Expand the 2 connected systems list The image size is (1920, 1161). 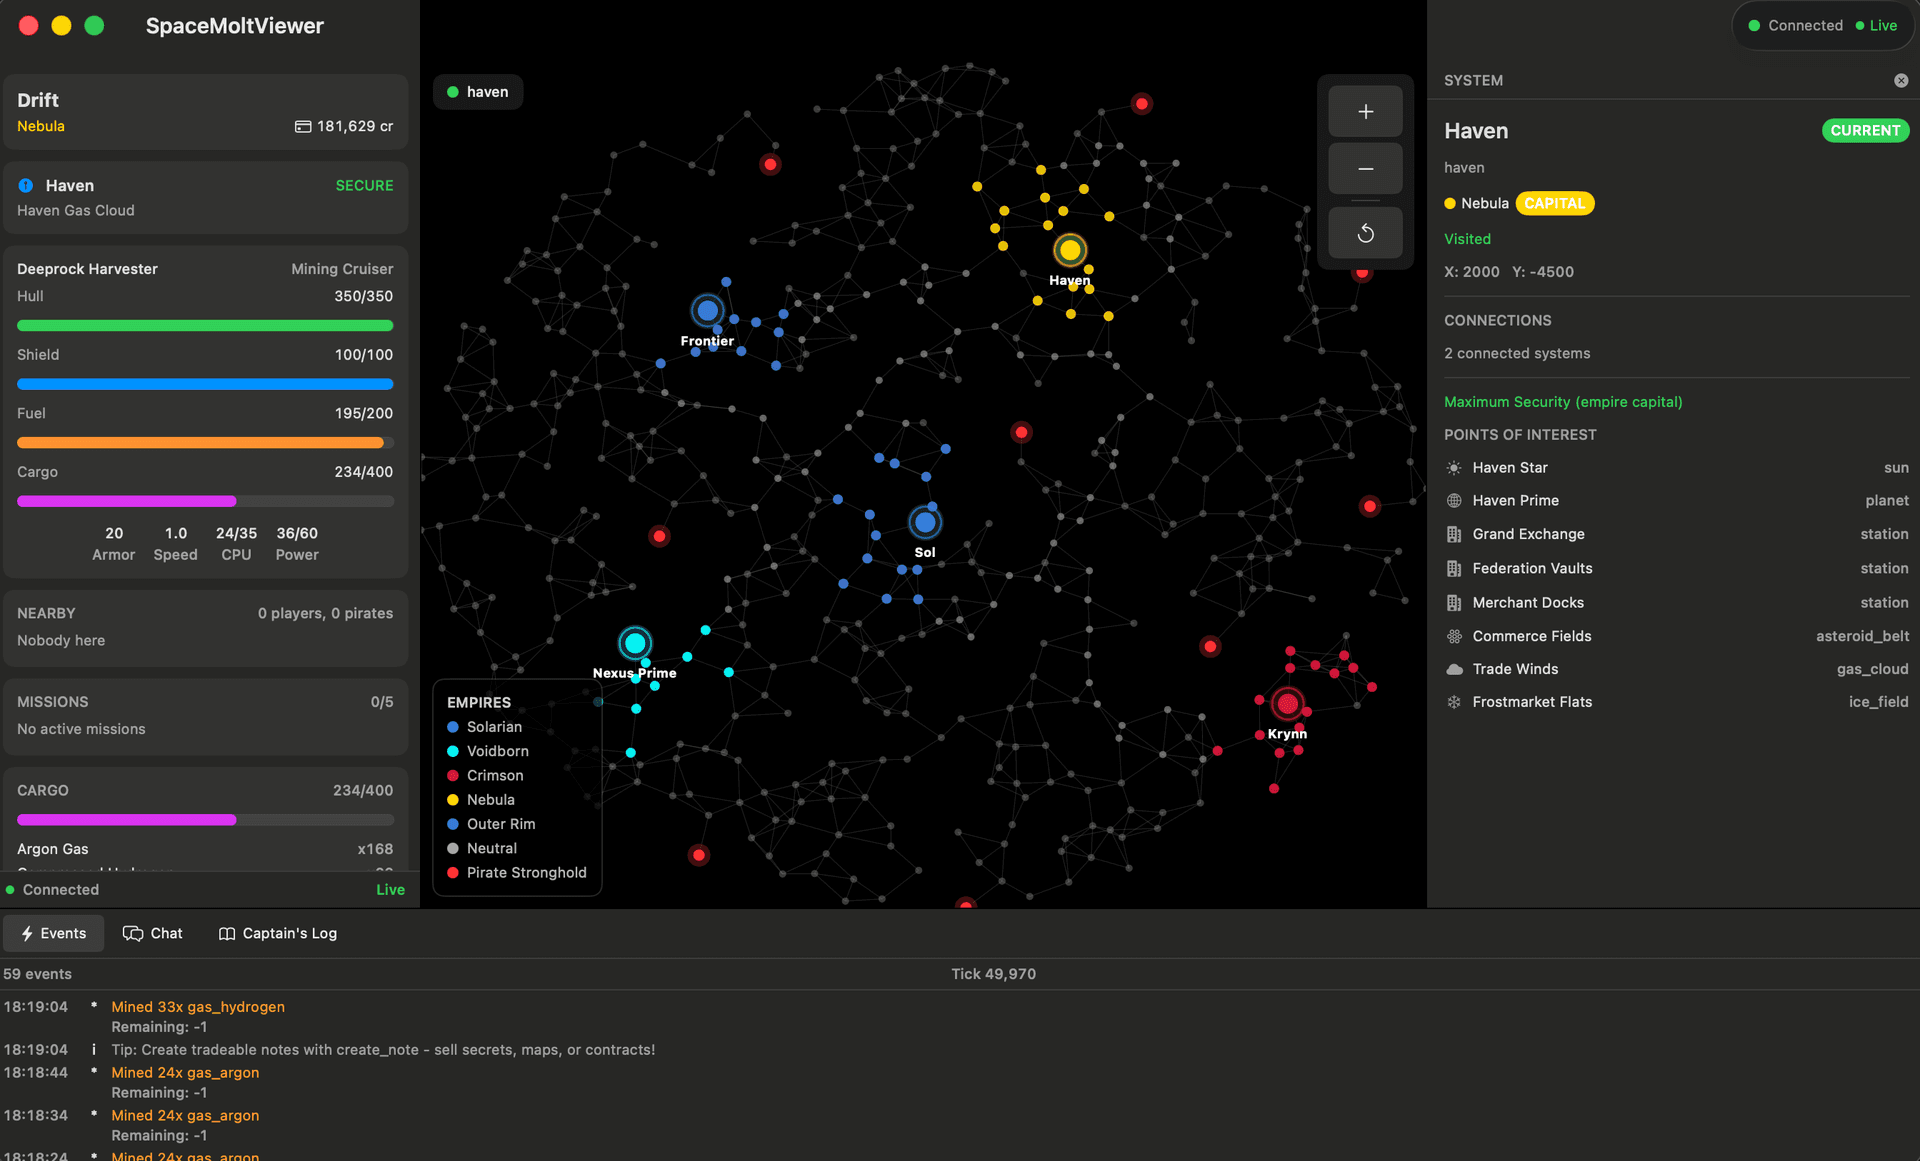tap(1517, 353)
